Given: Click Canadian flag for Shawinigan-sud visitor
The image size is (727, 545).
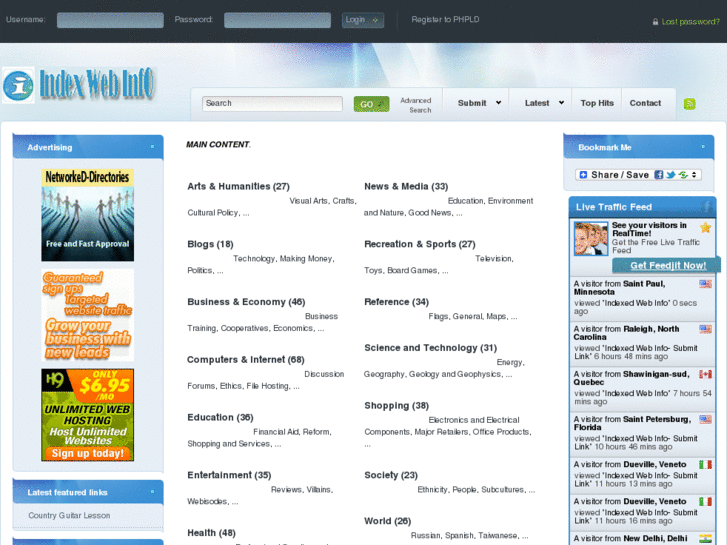Looking at the screenshot, I should [705, 374].
